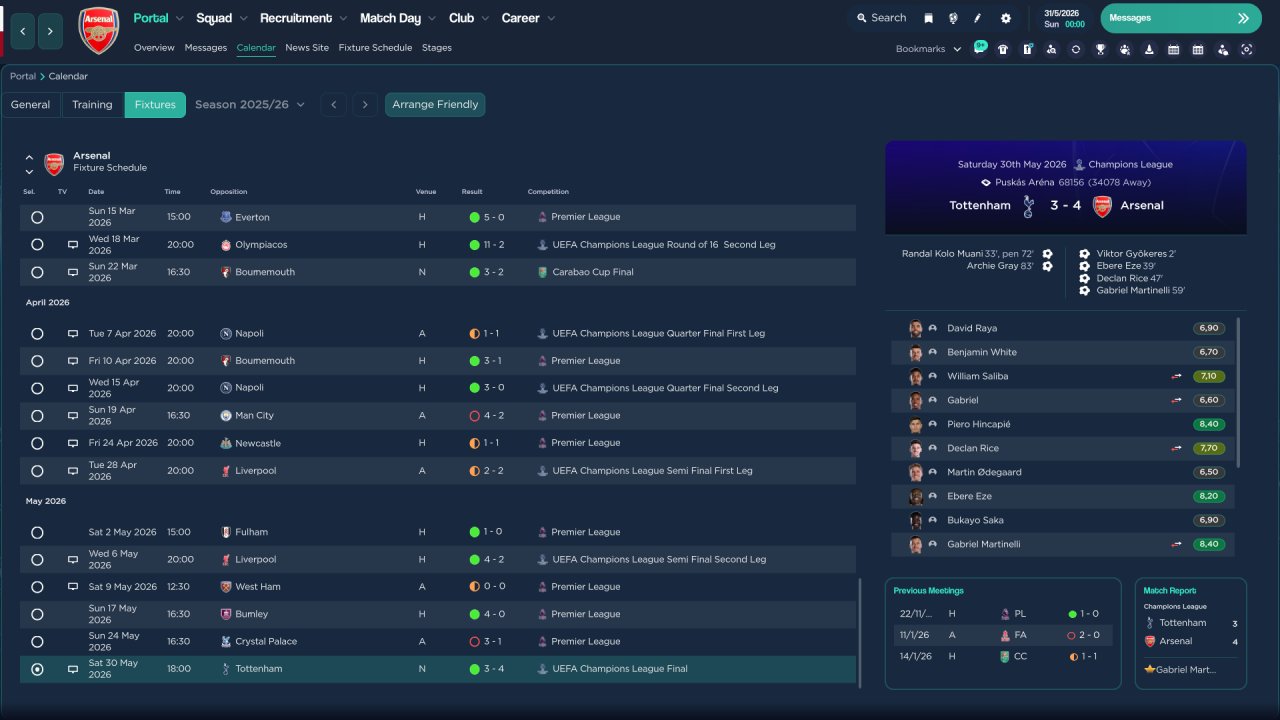Open the Messages sub-menu item
Screen dimensions: 1280x720
coord(206,48)
